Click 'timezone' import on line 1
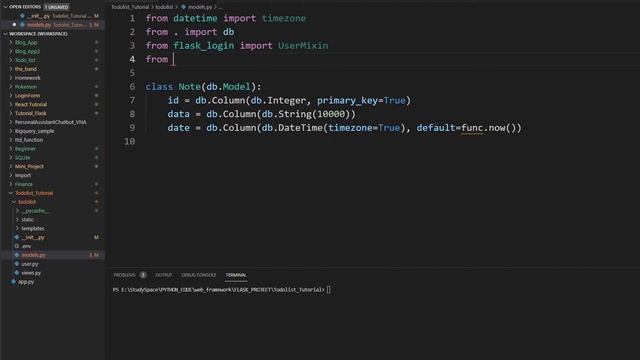The image size is (640, 360). click(x=284, y=18)
